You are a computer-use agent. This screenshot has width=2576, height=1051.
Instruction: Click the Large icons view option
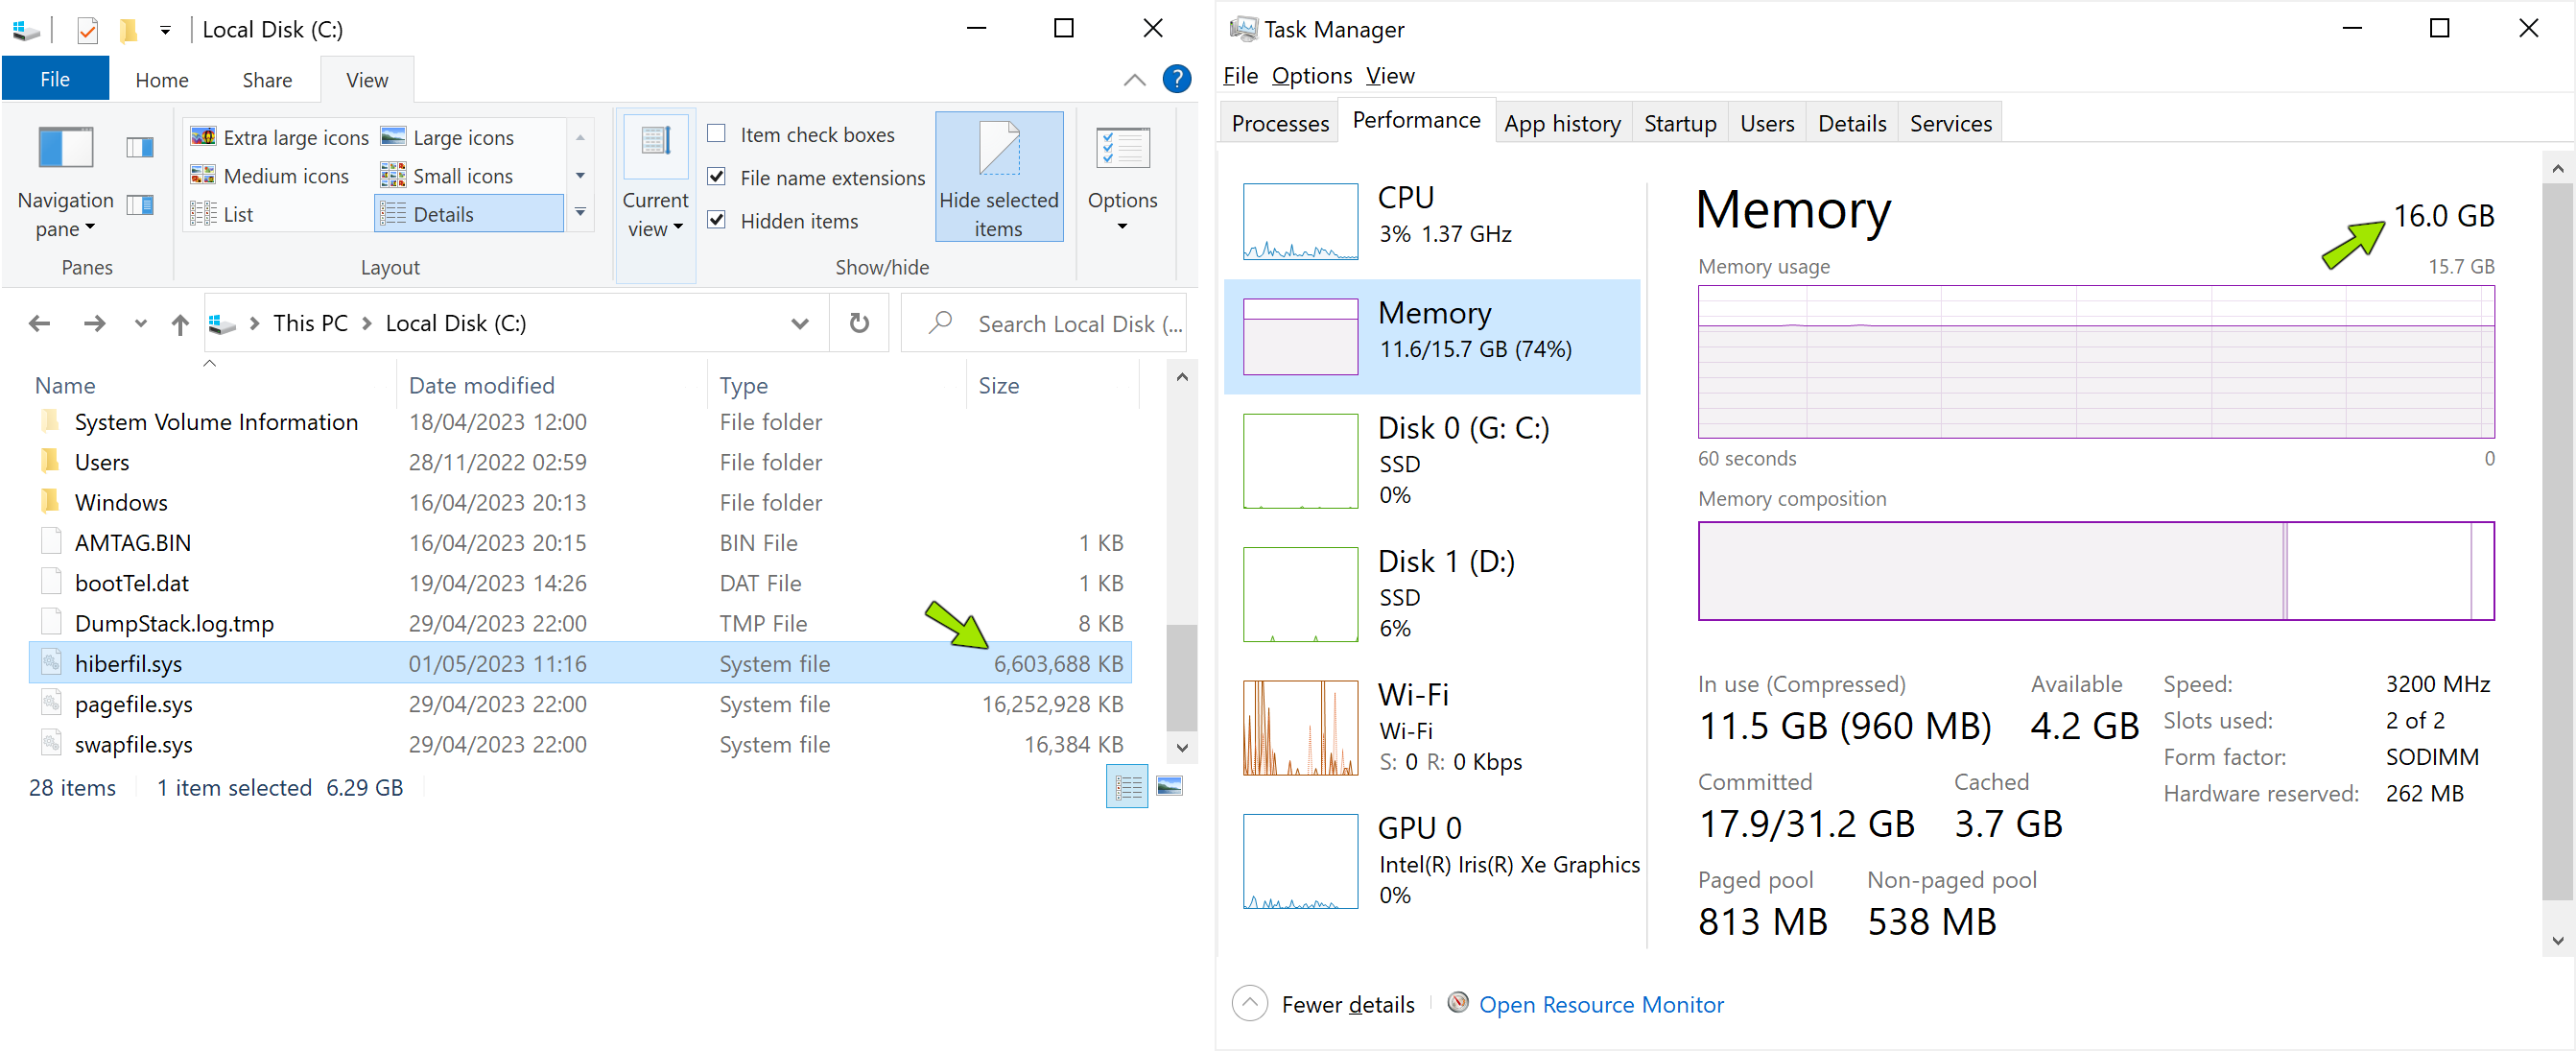click(466, 133)
